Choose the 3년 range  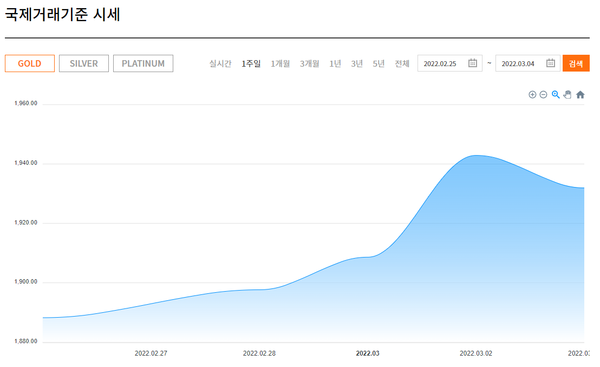(357, 64)
